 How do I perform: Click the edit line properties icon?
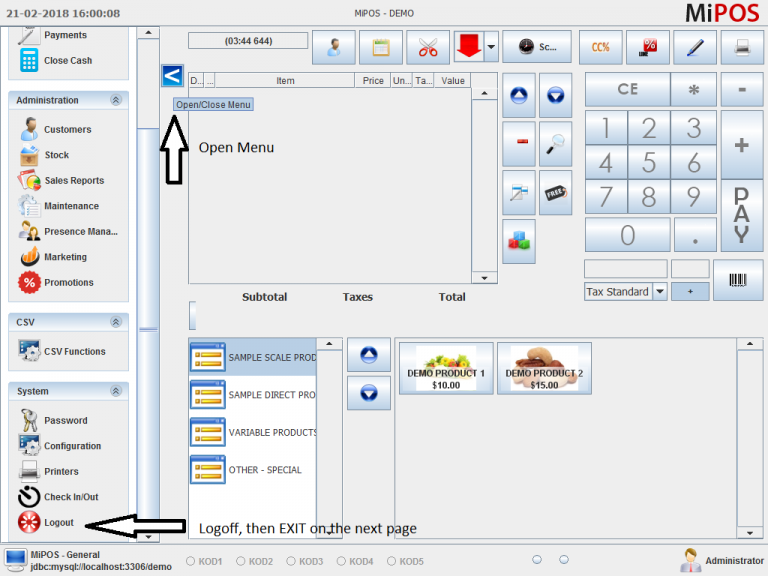(x=519, y=192)
